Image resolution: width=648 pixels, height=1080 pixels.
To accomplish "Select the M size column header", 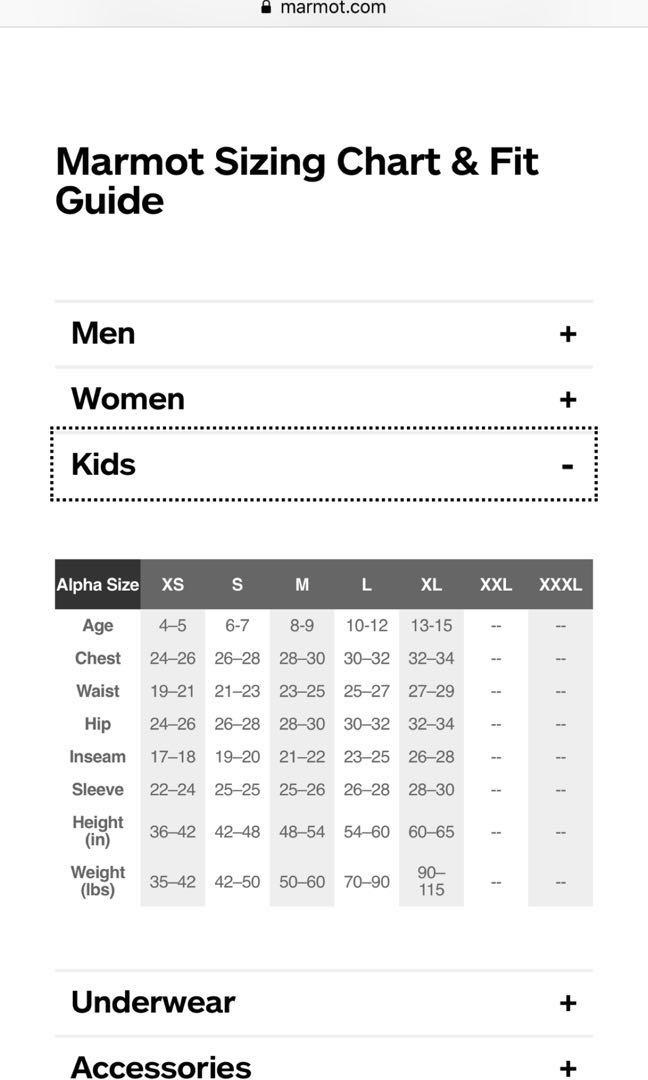I will [302, 584].
